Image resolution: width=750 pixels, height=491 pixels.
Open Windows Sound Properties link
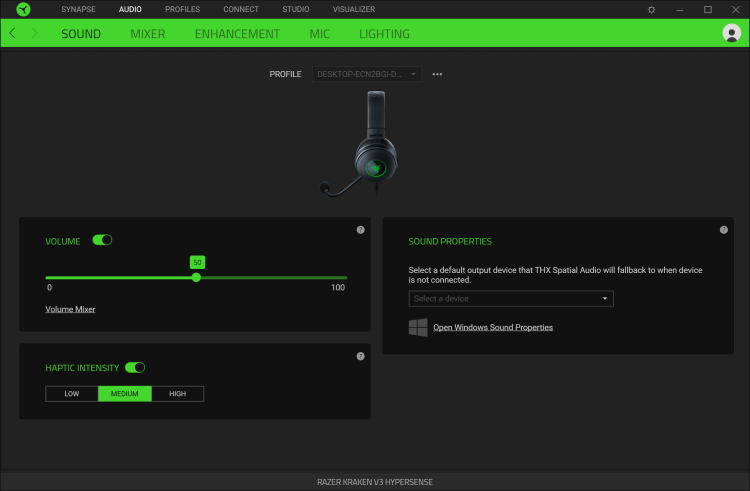click(493, 327)
